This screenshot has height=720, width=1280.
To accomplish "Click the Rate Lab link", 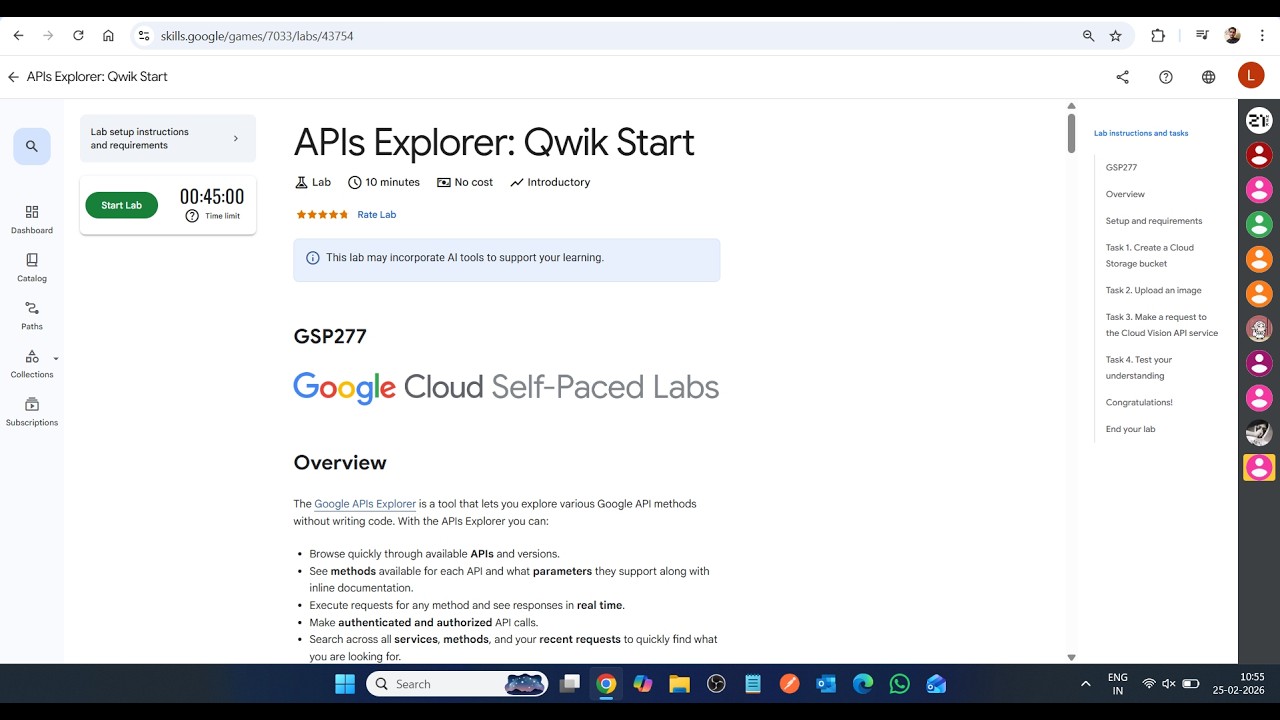I will pos(377,215).
